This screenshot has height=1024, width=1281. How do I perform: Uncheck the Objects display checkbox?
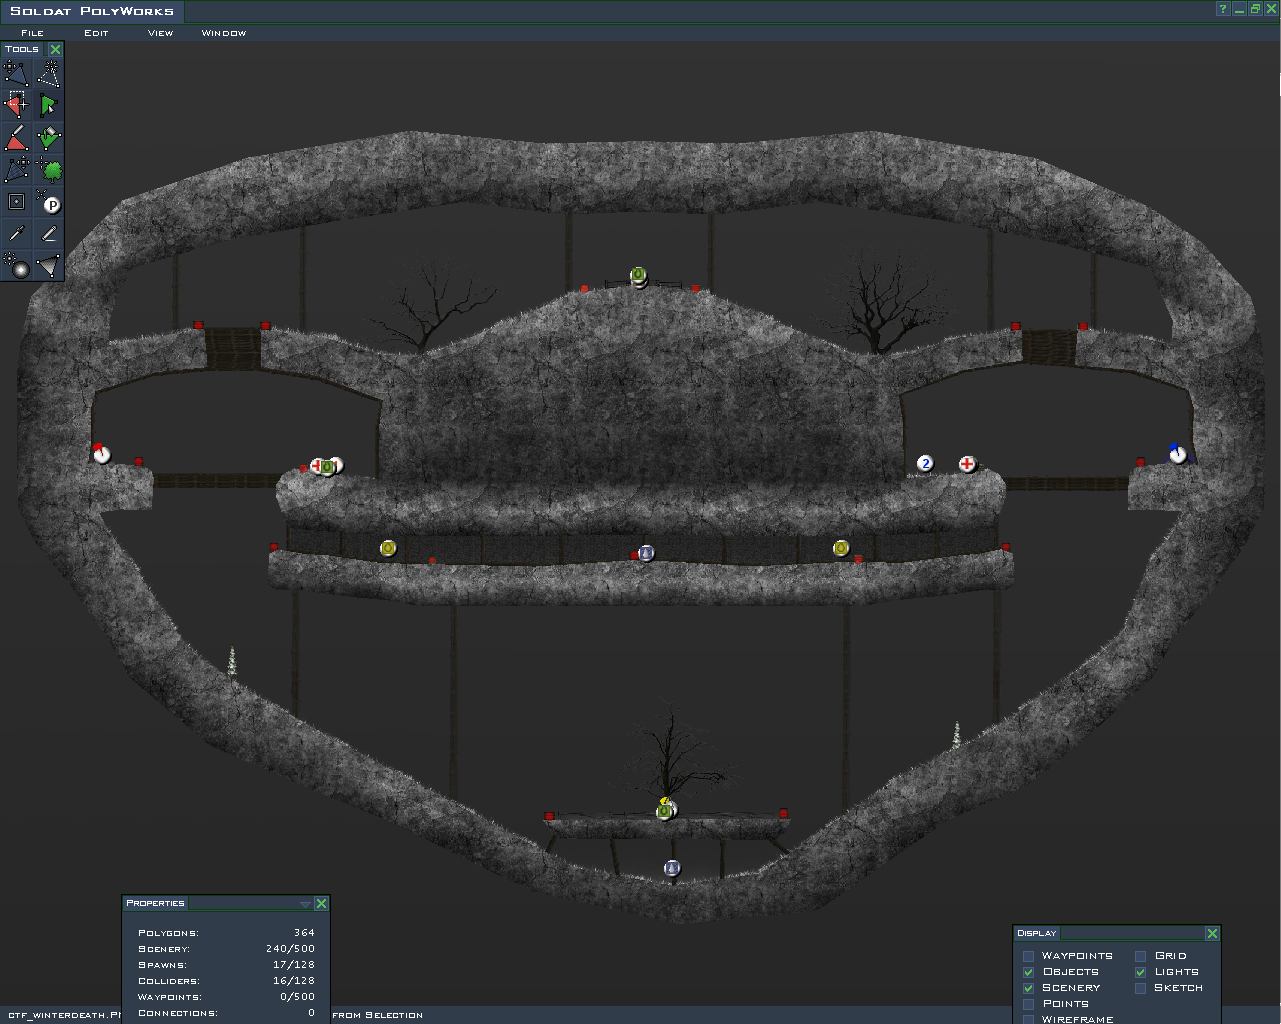tap(1028, 972)
